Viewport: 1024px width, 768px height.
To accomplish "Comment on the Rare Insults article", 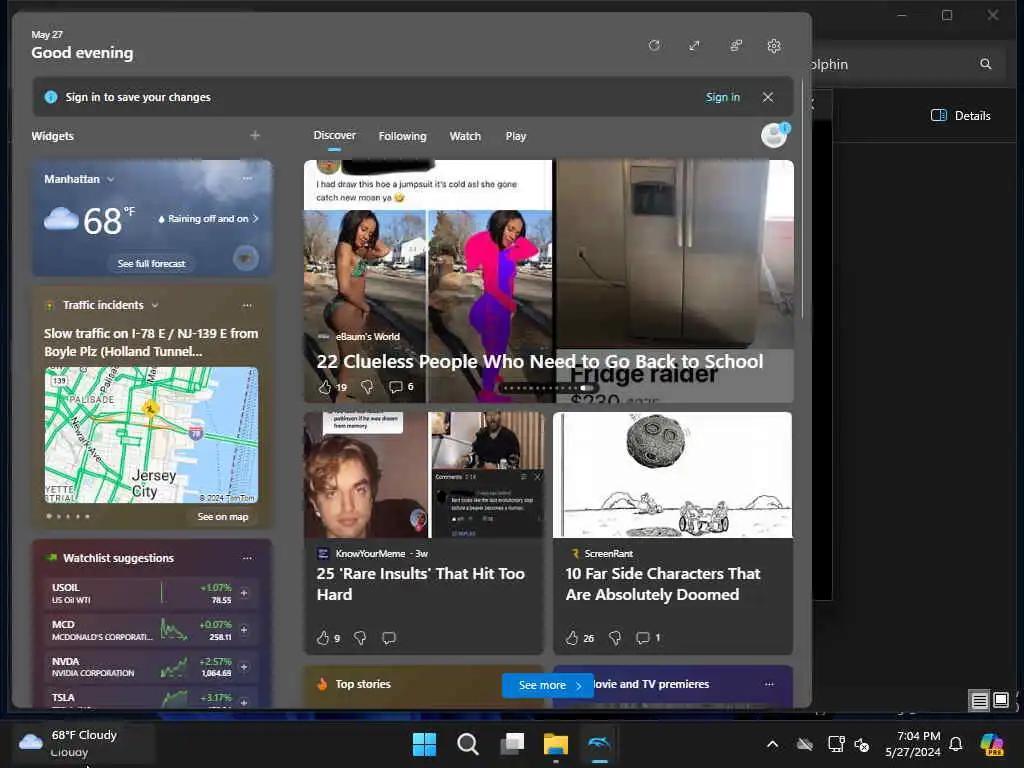I will (x=389, y=638).
